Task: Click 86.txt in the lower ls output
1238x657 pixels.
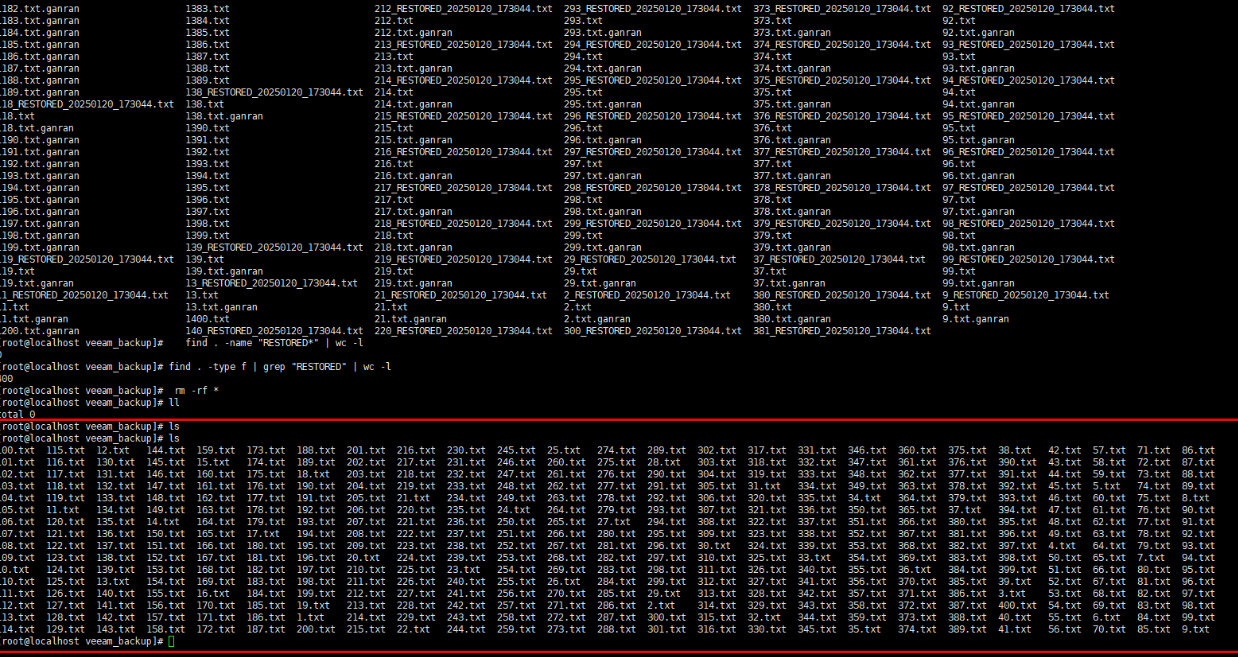Action: (1198, 450)
